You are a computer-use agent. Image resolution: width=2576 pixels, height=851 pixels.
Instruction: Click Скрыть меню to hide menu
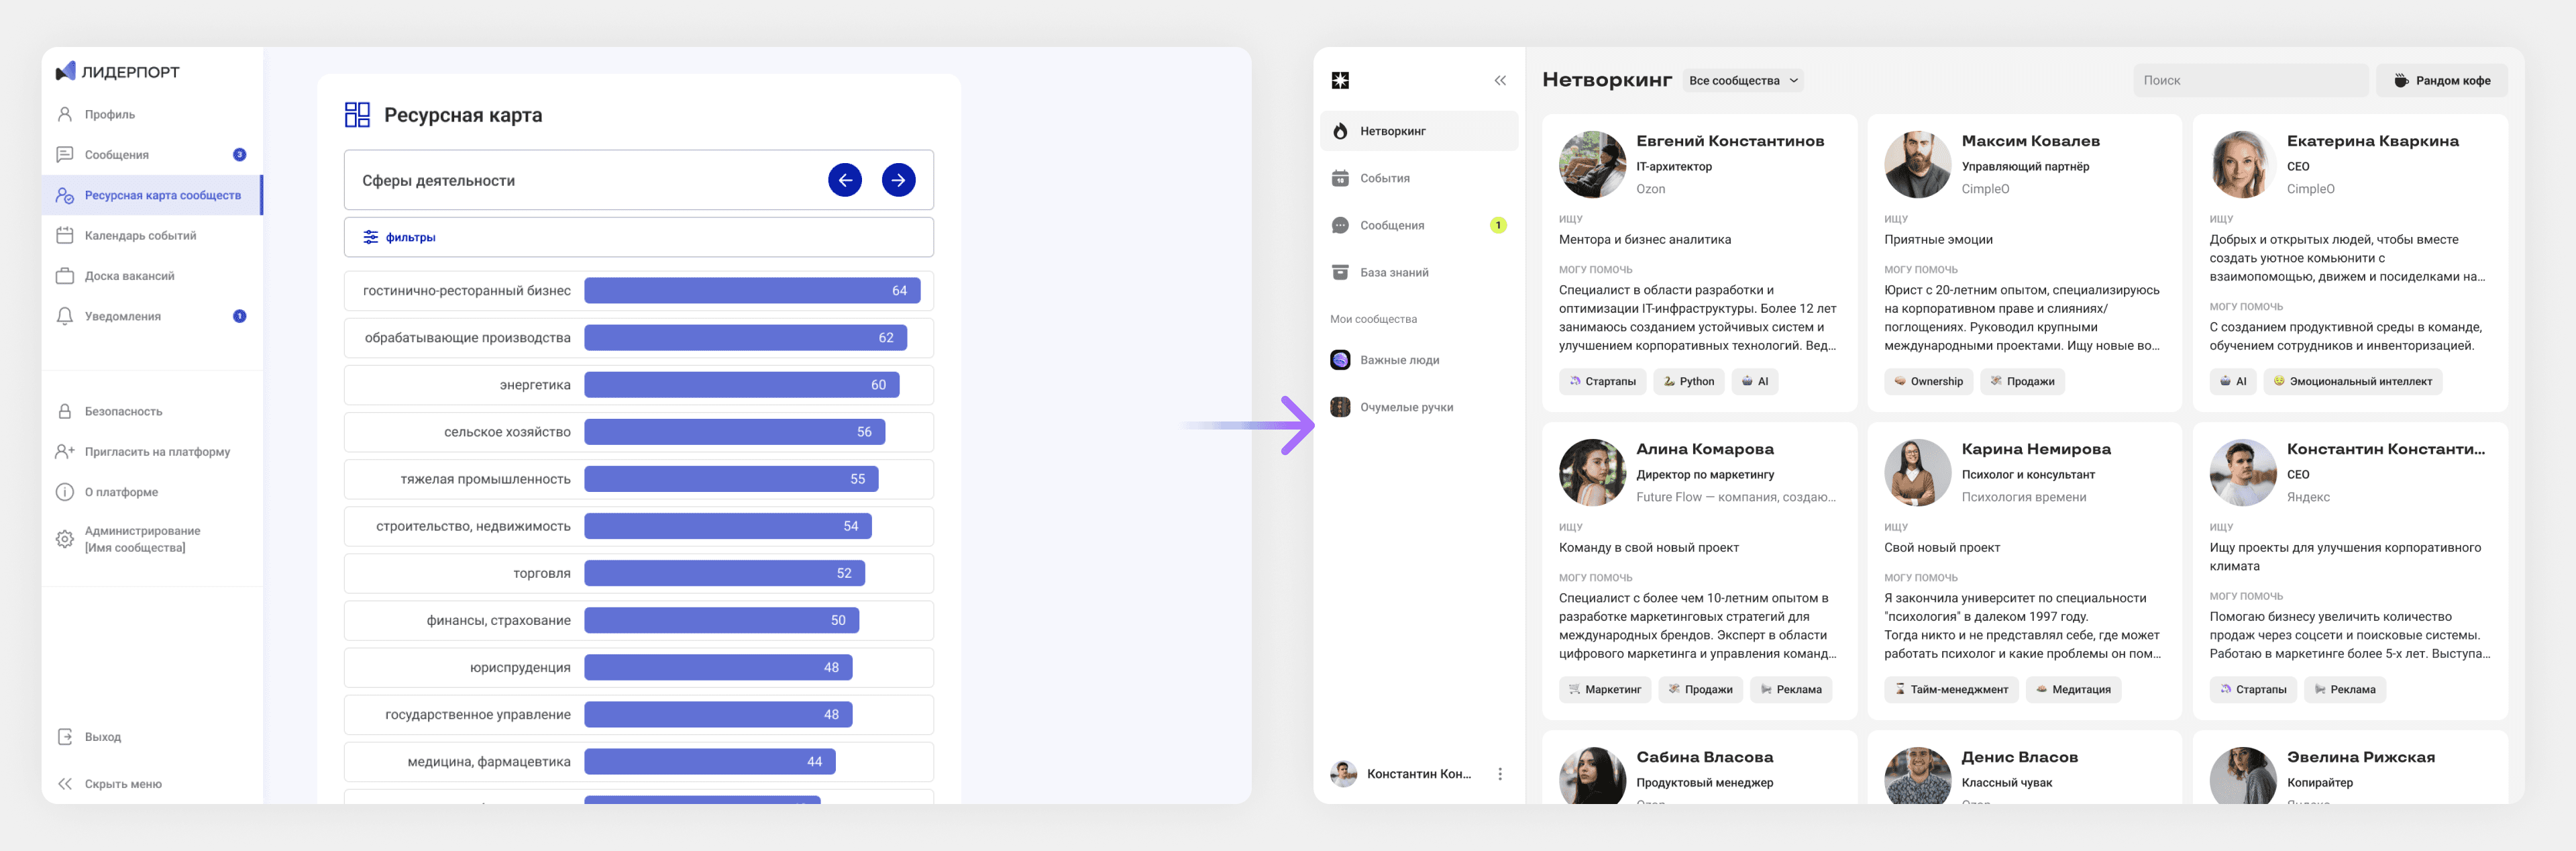point(122,784)
